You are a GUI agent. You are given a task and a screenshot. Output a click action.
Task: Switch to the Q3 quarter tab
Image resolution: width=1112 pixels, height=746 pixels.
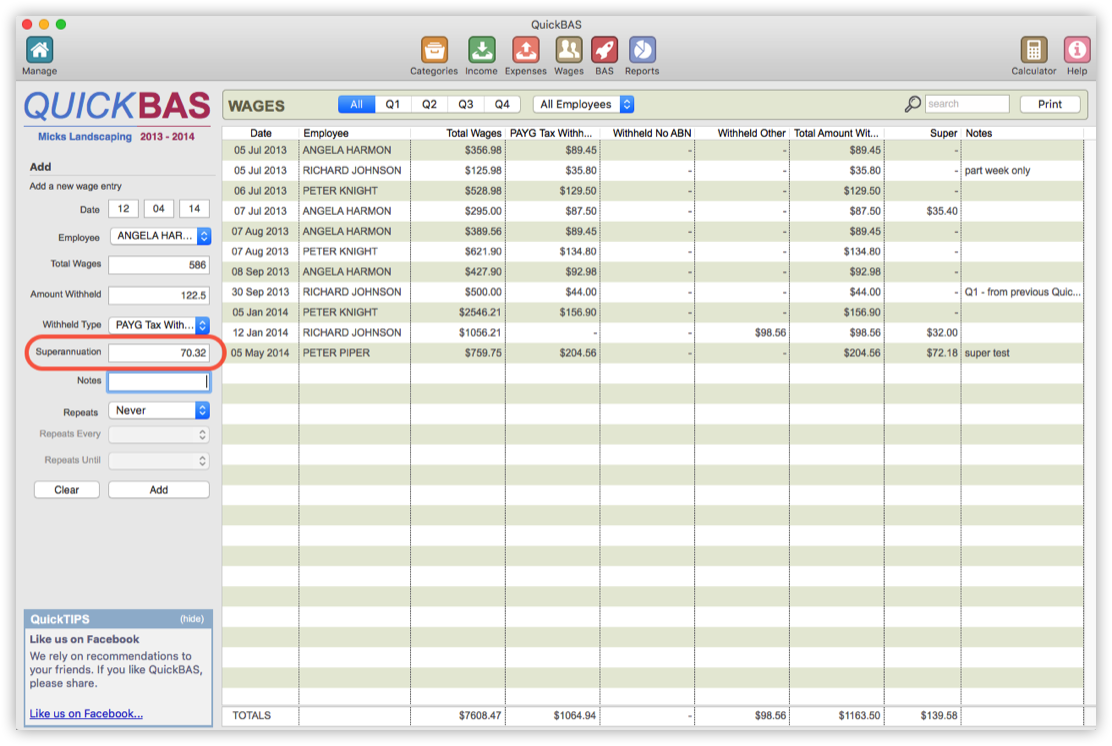click(x=466, y=105)
